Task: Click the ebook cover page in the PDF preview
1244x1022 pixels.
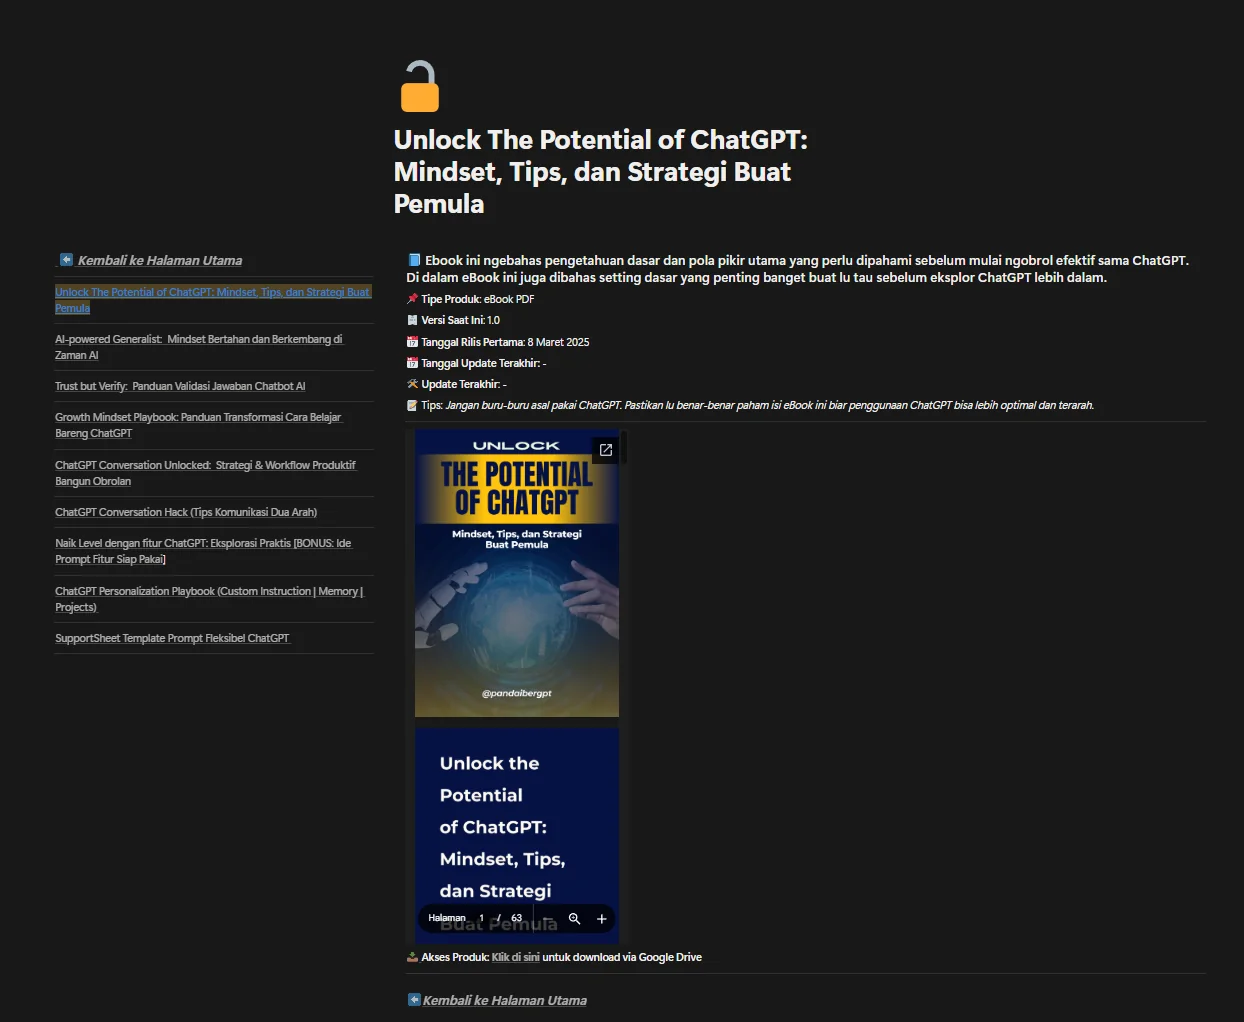Action: (x=517, y=573)
